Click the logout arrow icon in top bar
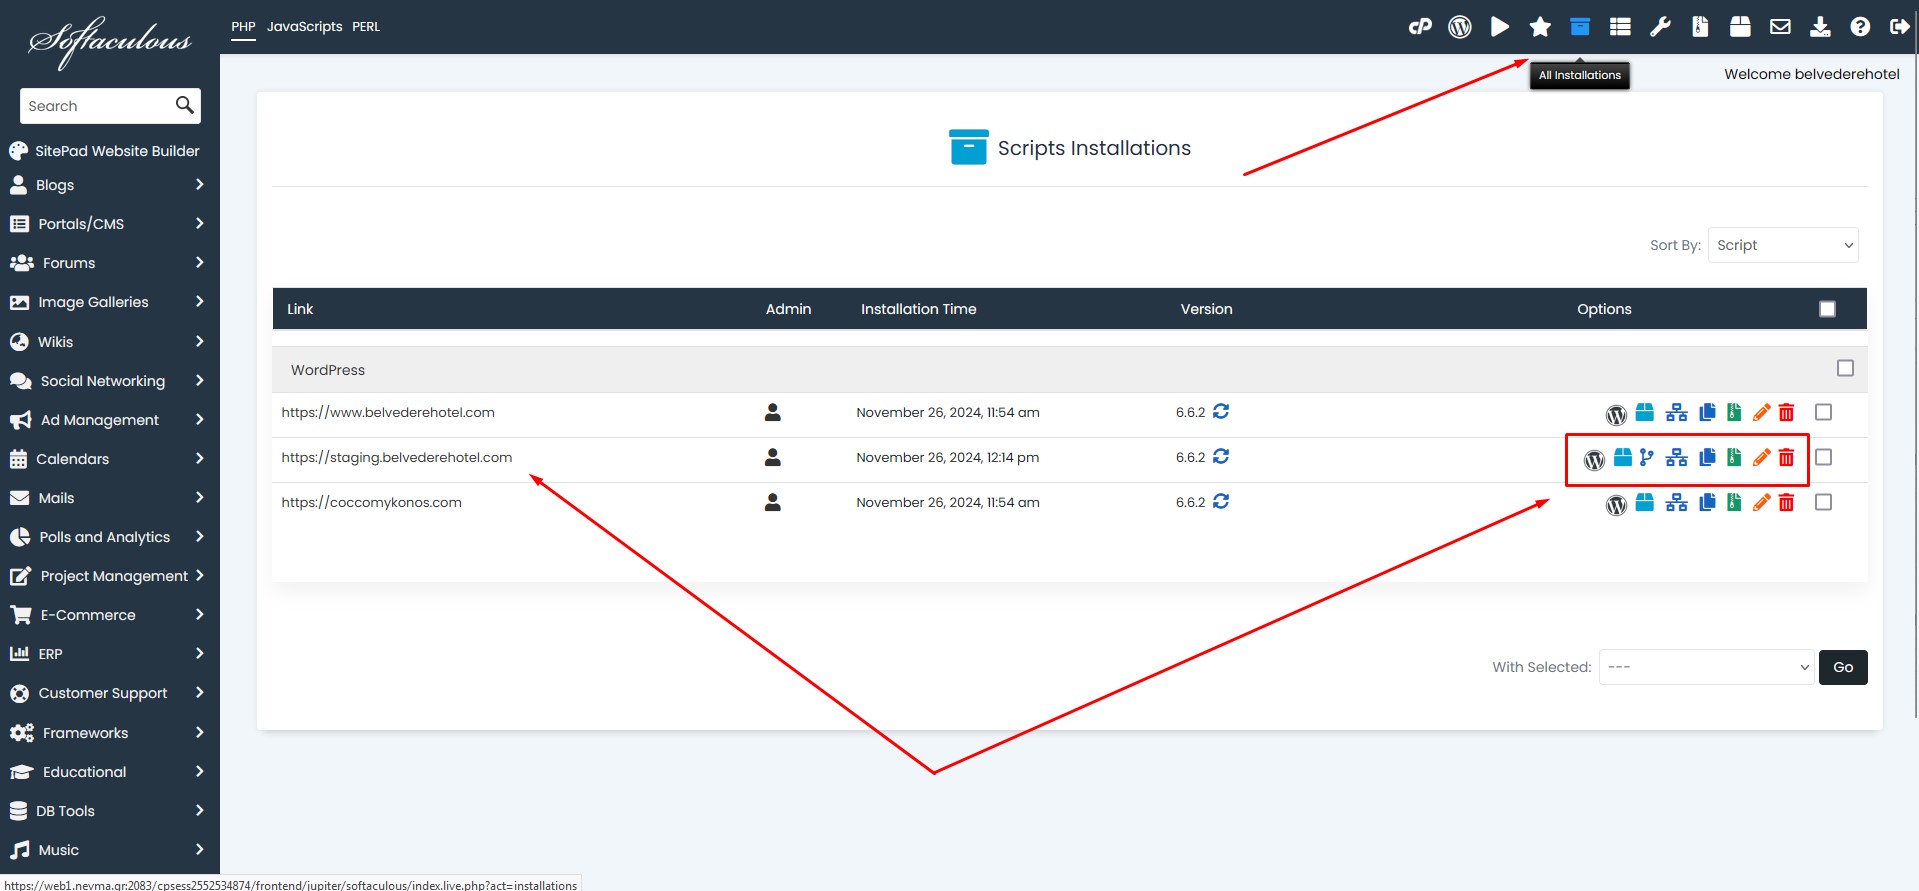1919x891 pixels. [x=1899, y=27]
